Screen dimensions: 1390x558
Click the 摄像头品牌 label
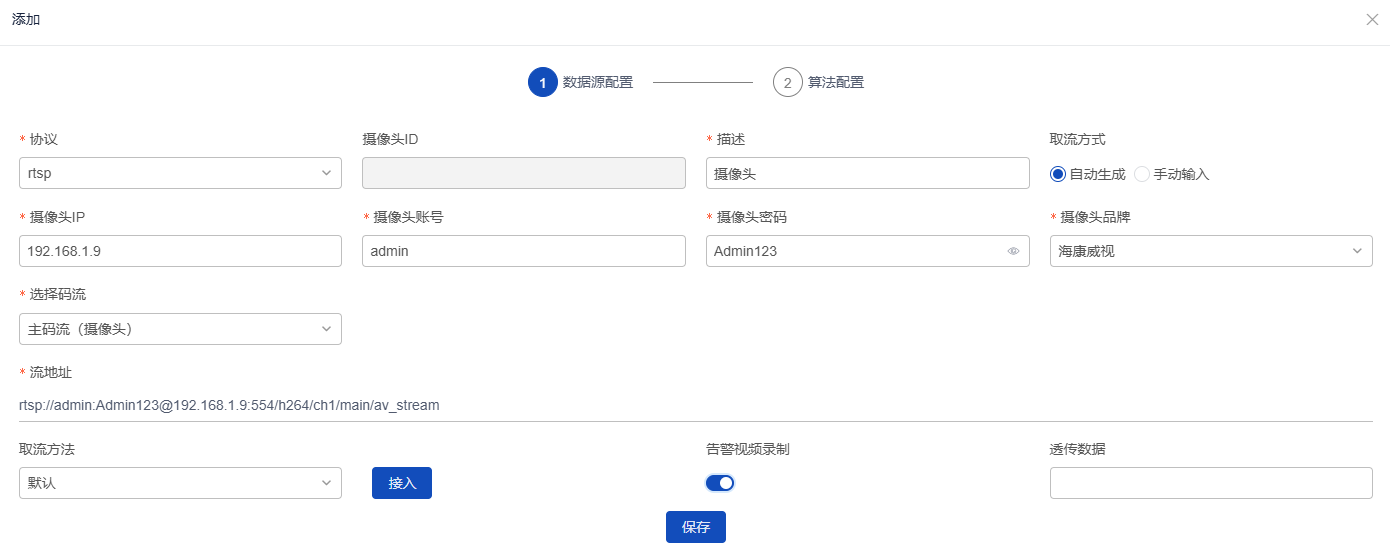click(1095, 217)
